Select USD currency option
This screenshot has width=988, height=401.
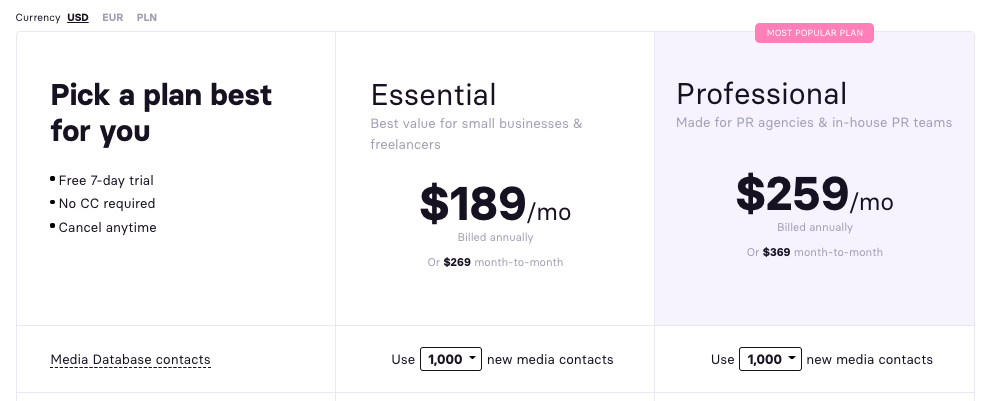pyautogui.click(x=77, y=18)
